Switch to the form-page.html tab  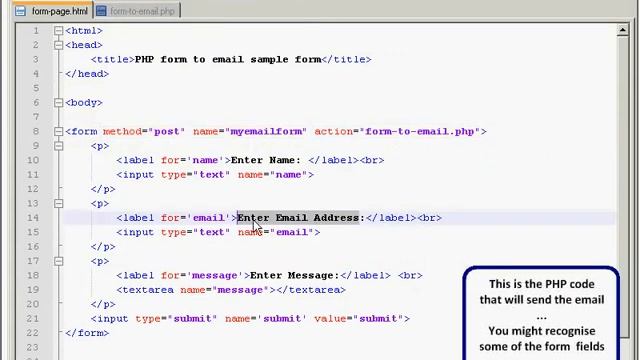(52, 11)
